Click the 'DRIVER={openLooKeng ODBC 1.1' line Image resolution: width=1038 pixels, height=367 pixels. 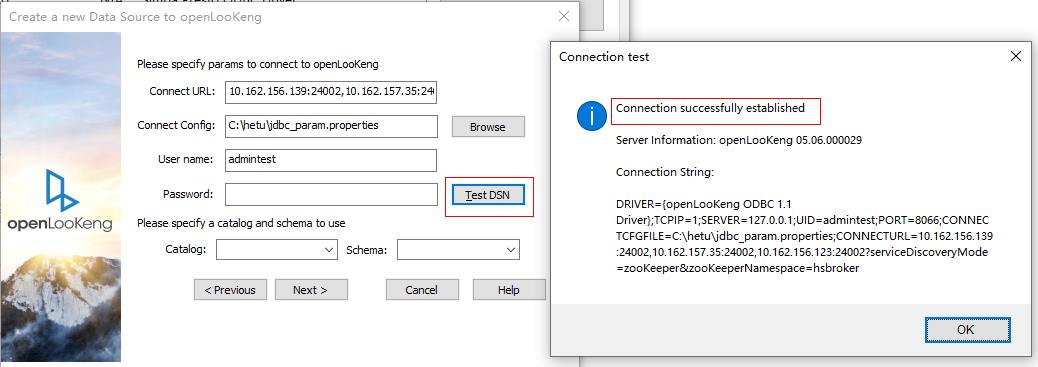(704, 203)
